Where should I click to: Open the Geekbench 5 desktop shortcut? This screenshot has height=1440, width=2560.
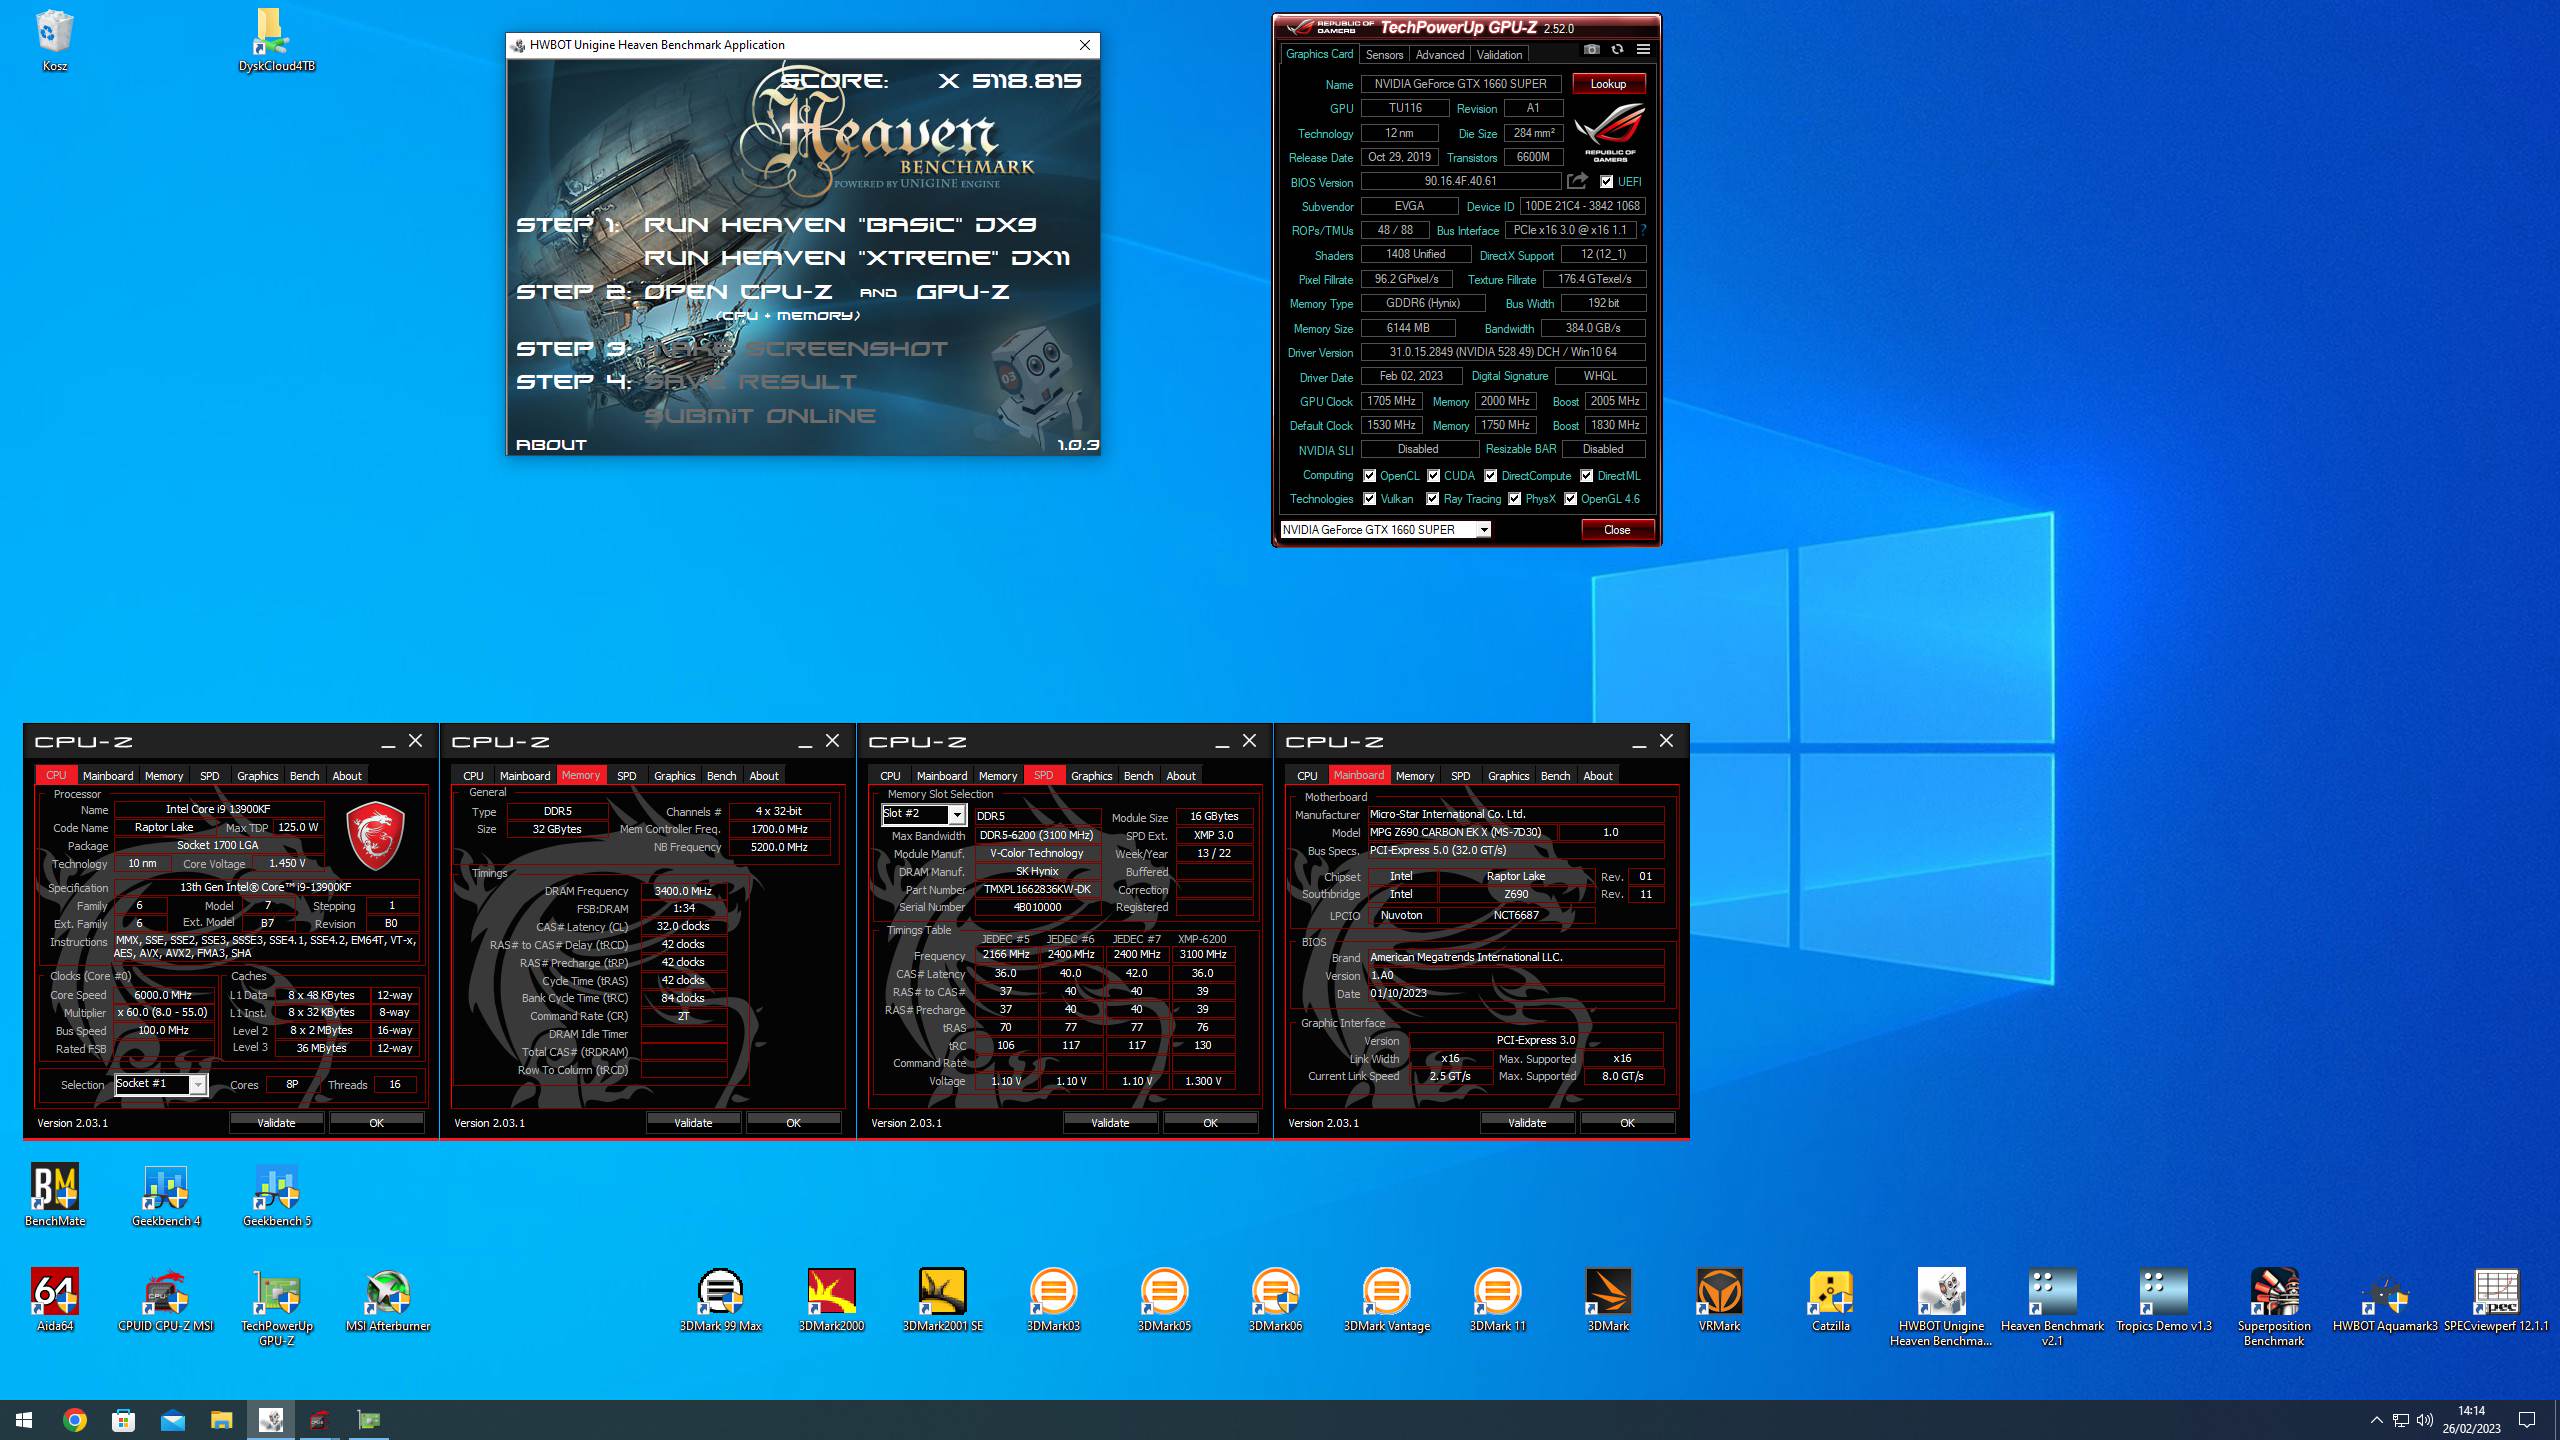coord(277,1195)
